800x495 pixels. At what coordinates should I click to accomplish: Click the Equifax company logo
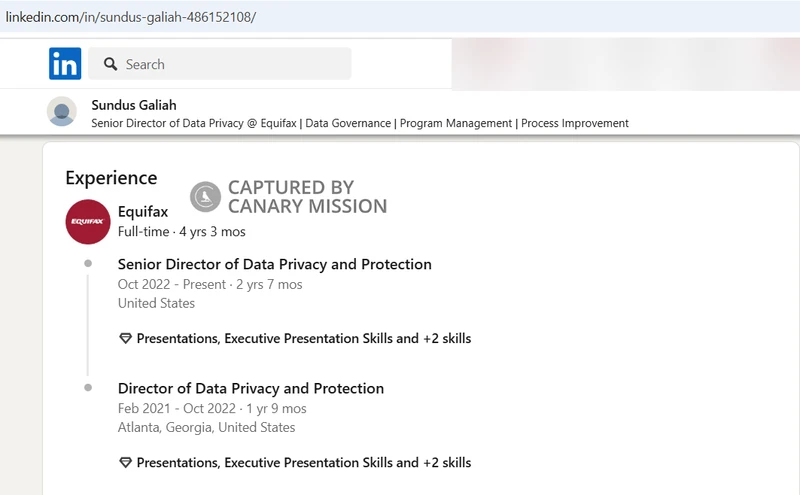(x=88, y=222)
